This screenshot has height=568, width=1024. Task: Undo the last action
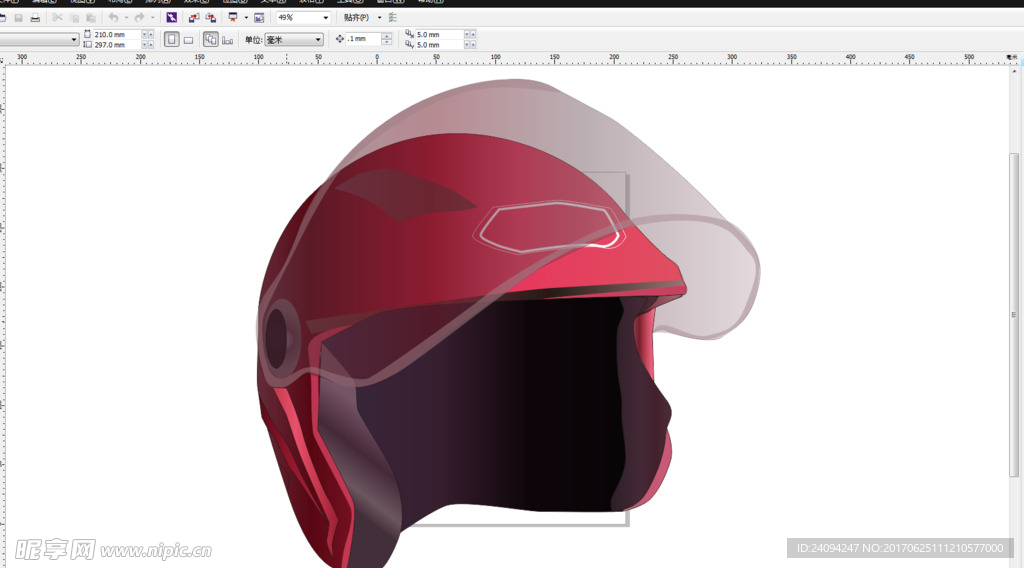click(114, 18)
